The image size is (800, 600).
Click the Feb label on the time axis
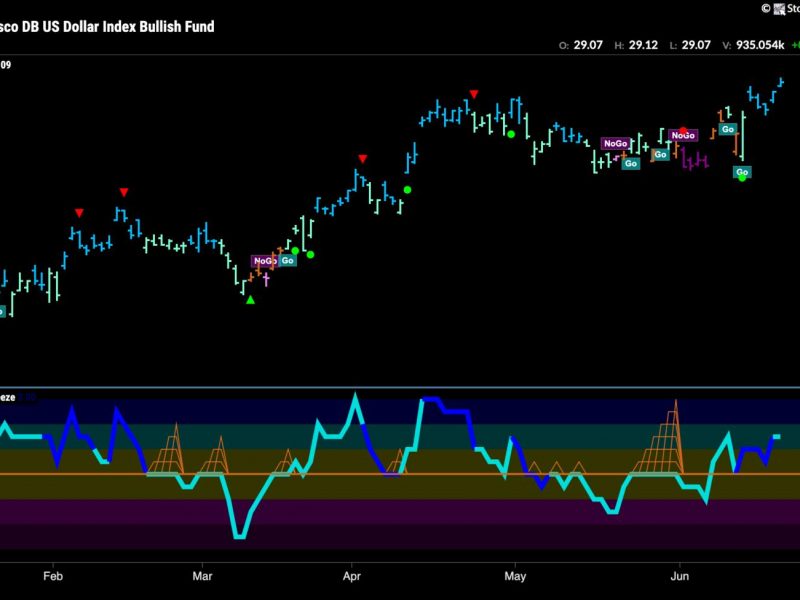(53, 576)
